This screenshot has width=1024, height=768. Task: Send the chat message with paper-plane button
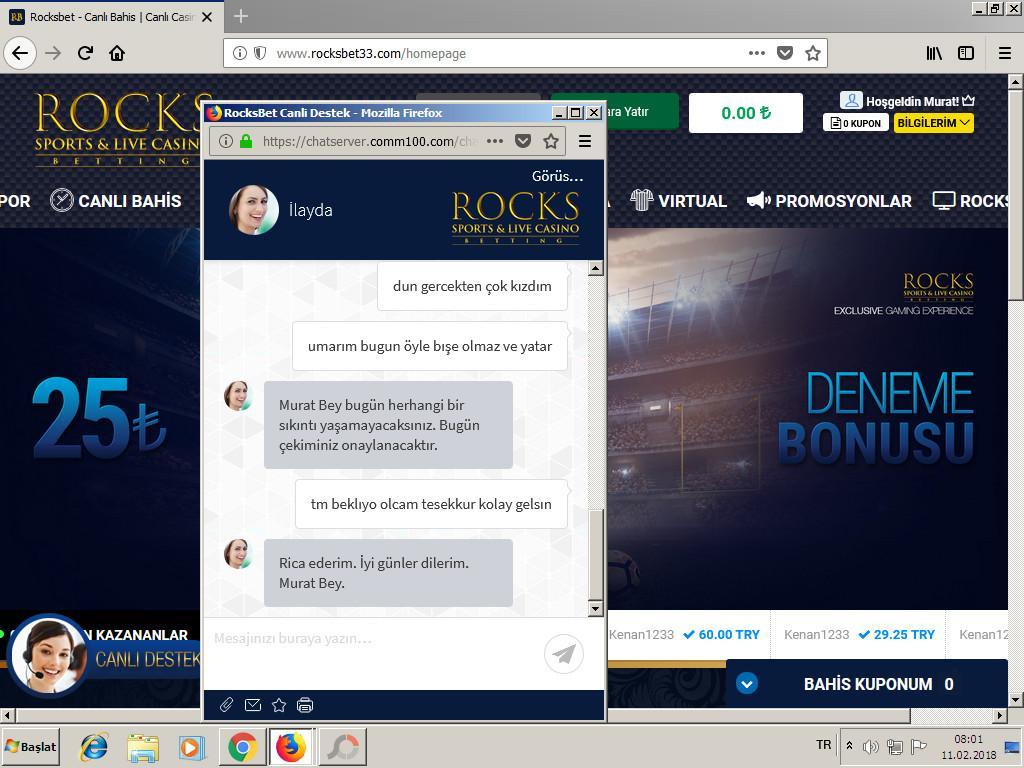pos(564,654)
